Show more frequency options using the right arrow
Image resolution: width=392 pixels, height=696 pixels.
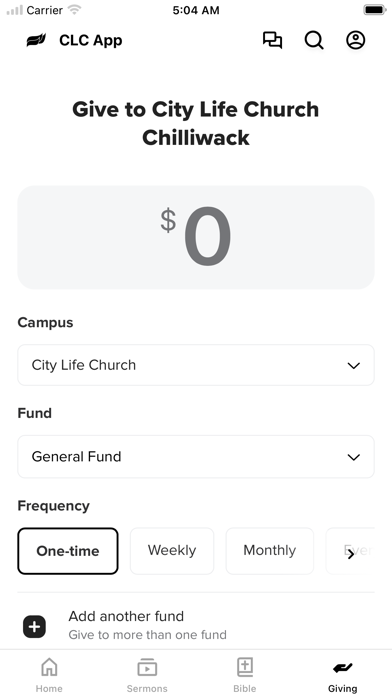(351, 554)
